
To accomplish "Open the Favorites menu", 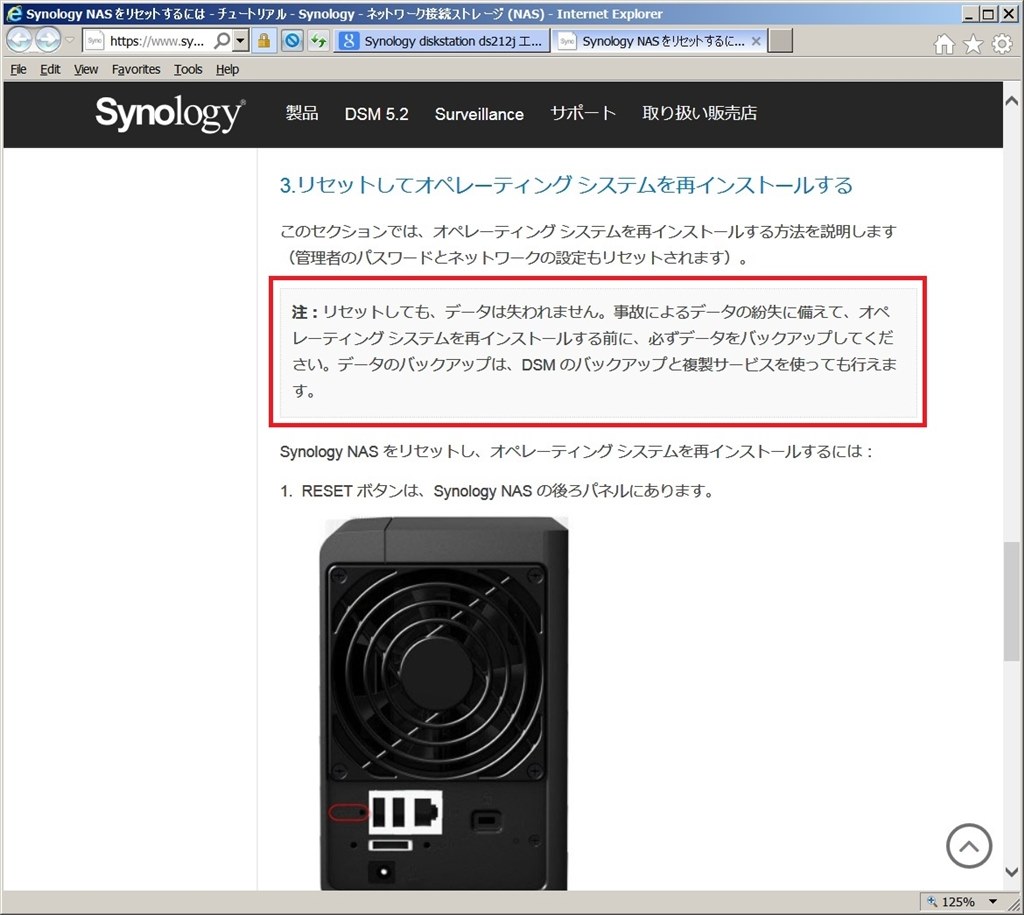I will pos(136,69).
